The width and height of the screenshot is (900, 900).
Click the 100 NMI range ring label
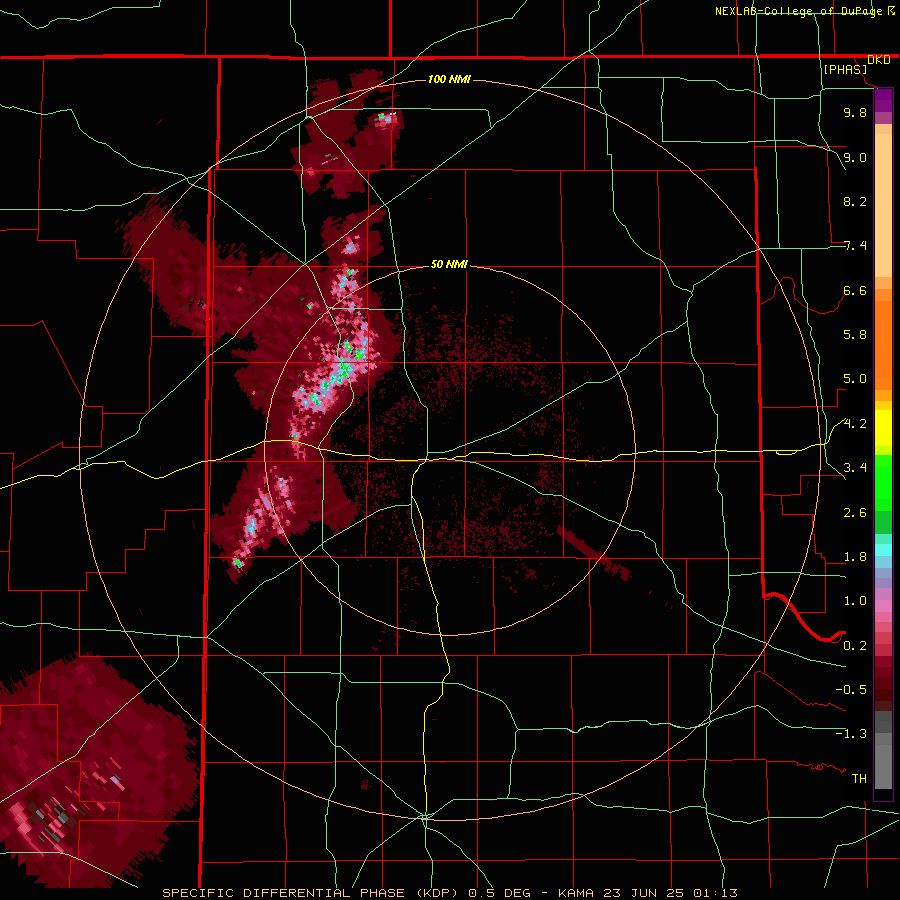click(449, 79)
